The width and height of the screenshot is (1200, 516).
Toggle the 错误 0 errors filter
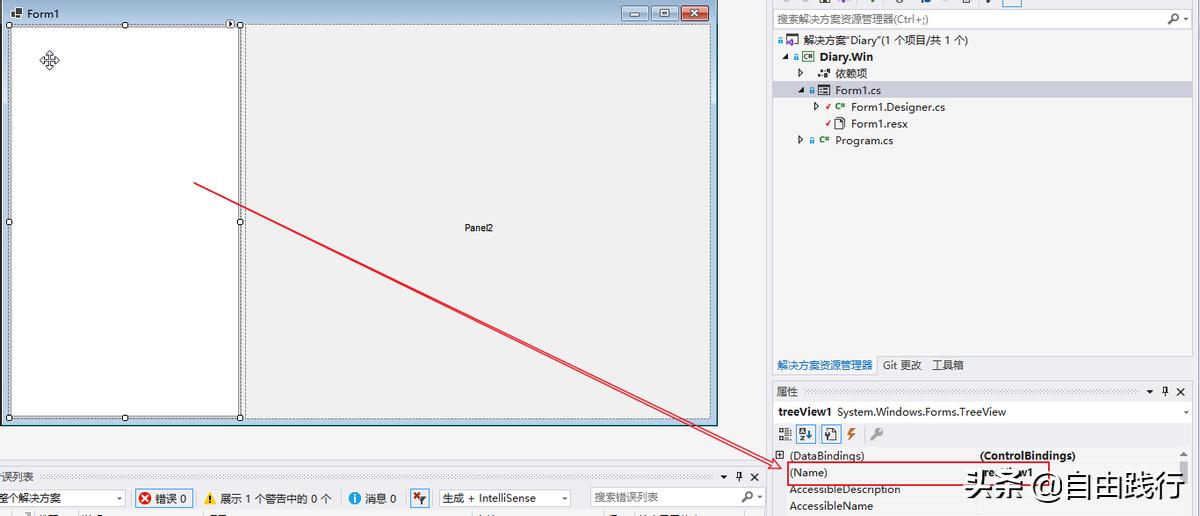163,498
